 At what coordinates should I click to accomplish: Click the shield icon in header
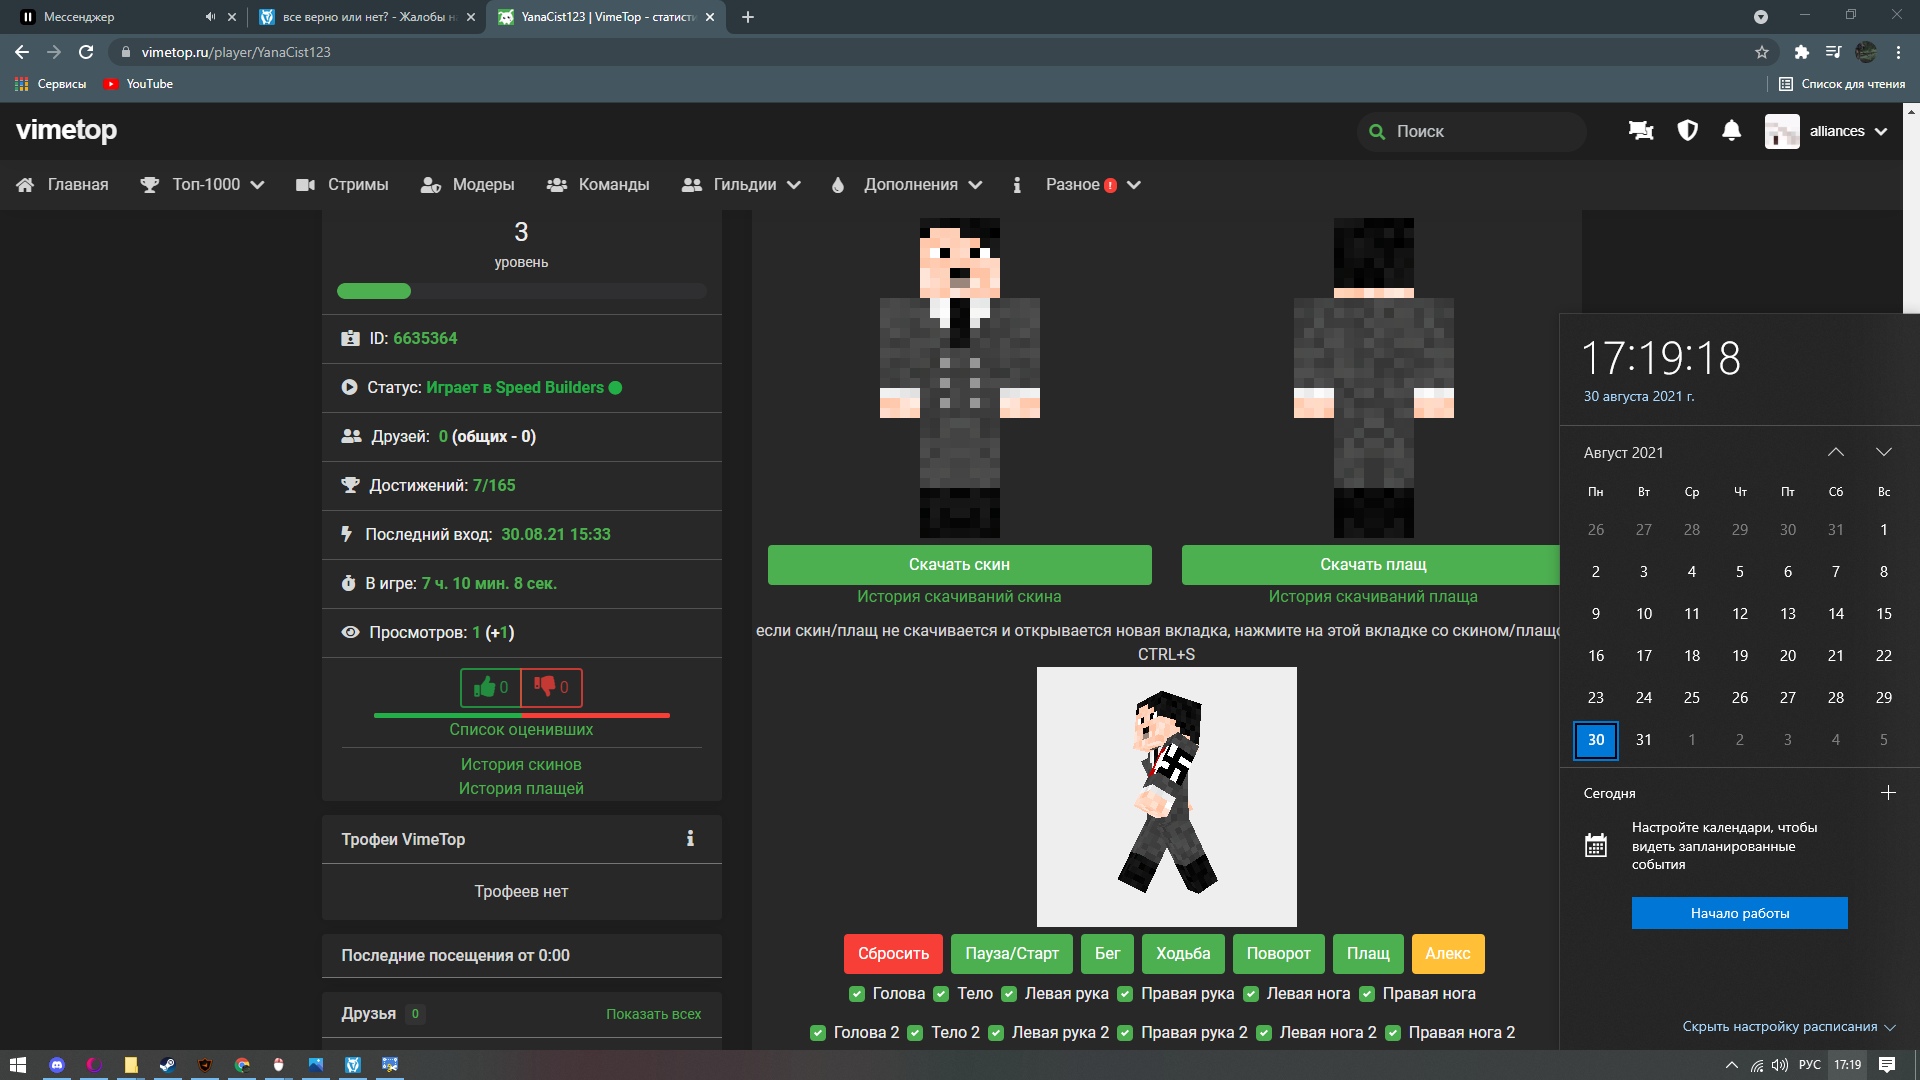tap(1687, 131)
